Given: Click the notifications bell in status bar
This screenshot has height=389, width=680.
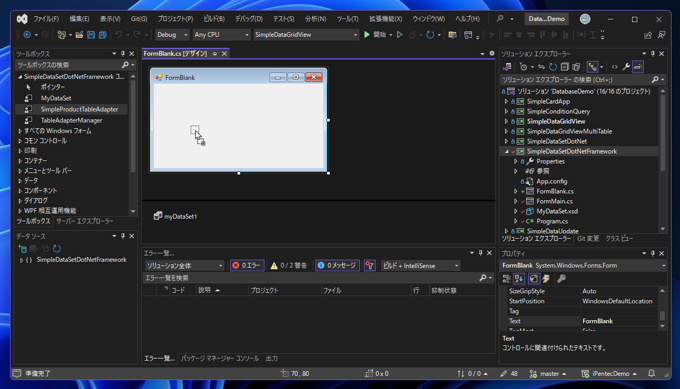Looking at the screenshot, I should click(x=651, y=373).
